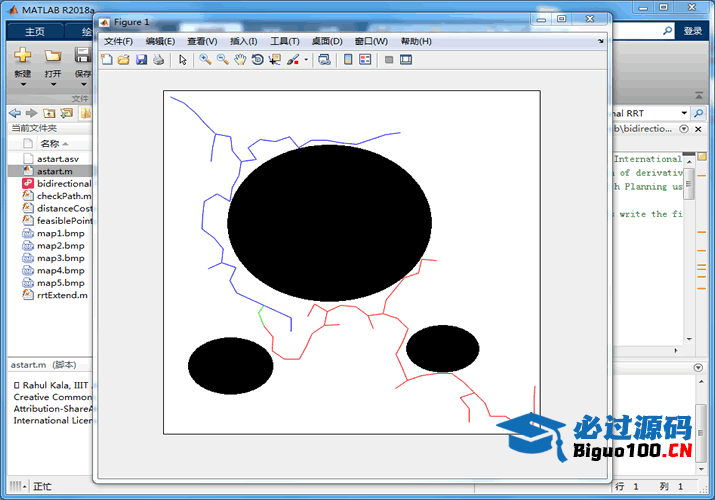Viewport: 715px width, 500px height.
Task: Activate the Zoom Out magnifier tool
Action: (223, 60)
